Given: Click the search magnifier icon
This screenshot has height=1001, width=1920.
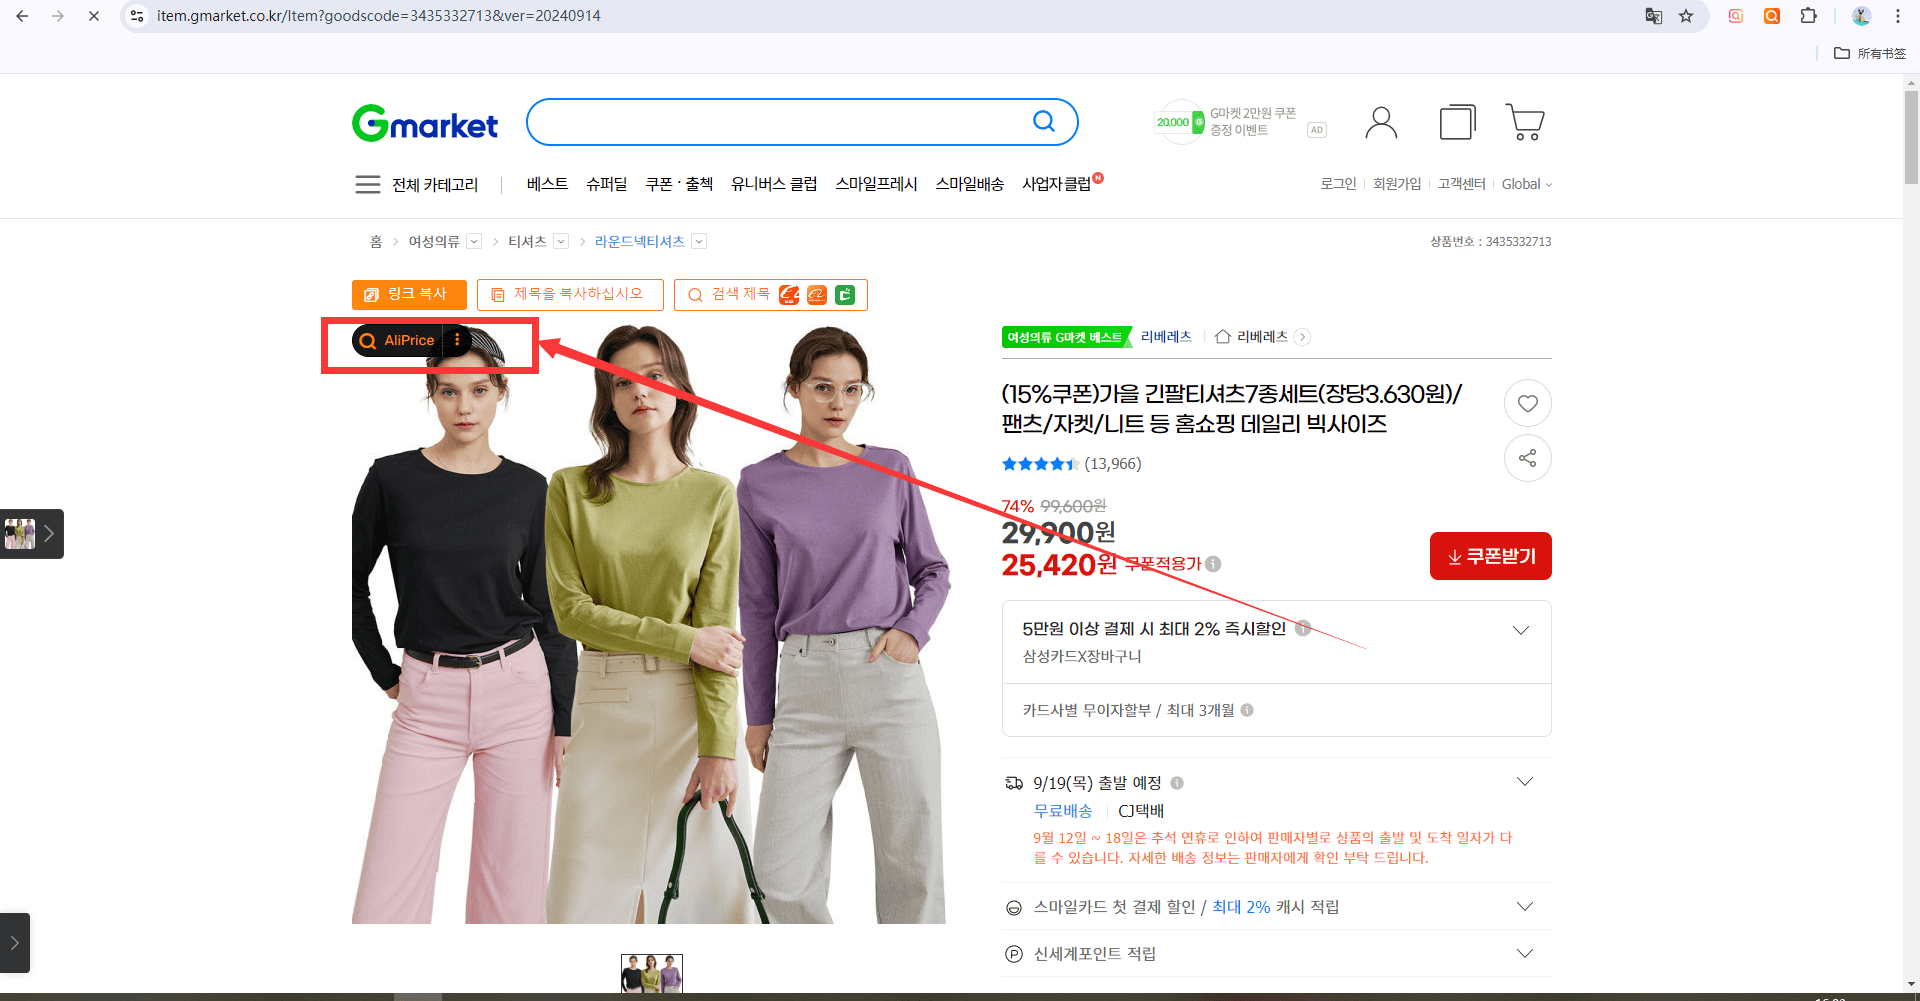Looking at the screenshot, I should (1044, 121).
